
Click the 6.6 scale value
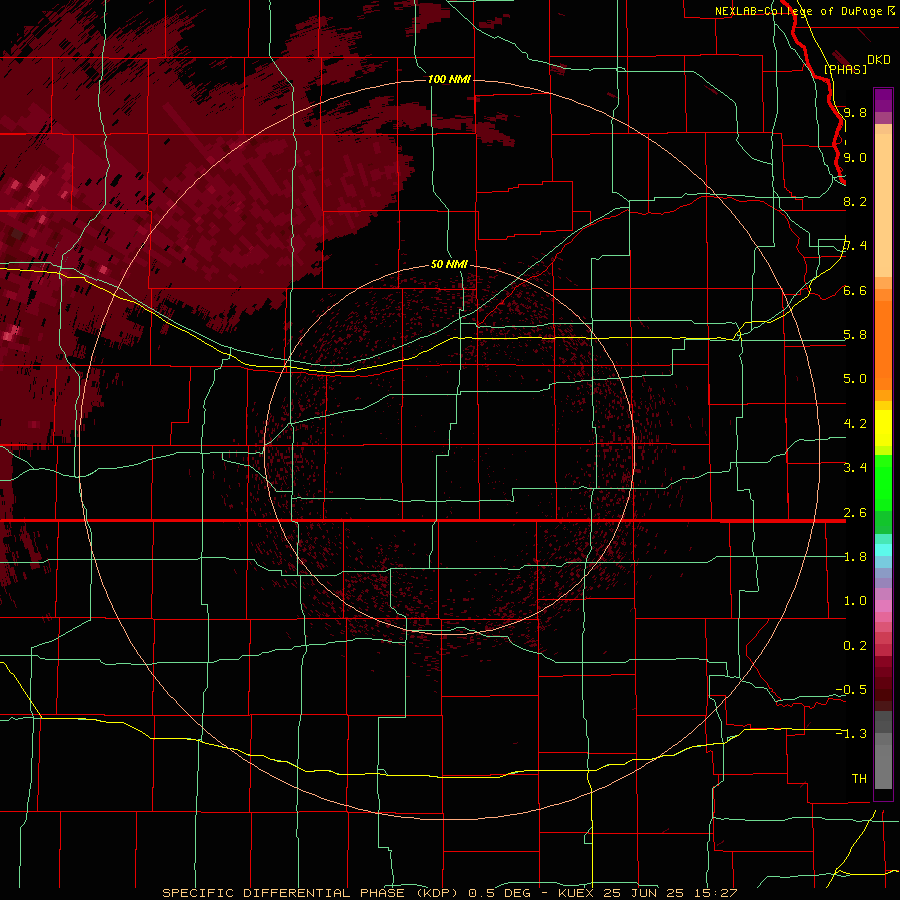[x=855, y=290]
